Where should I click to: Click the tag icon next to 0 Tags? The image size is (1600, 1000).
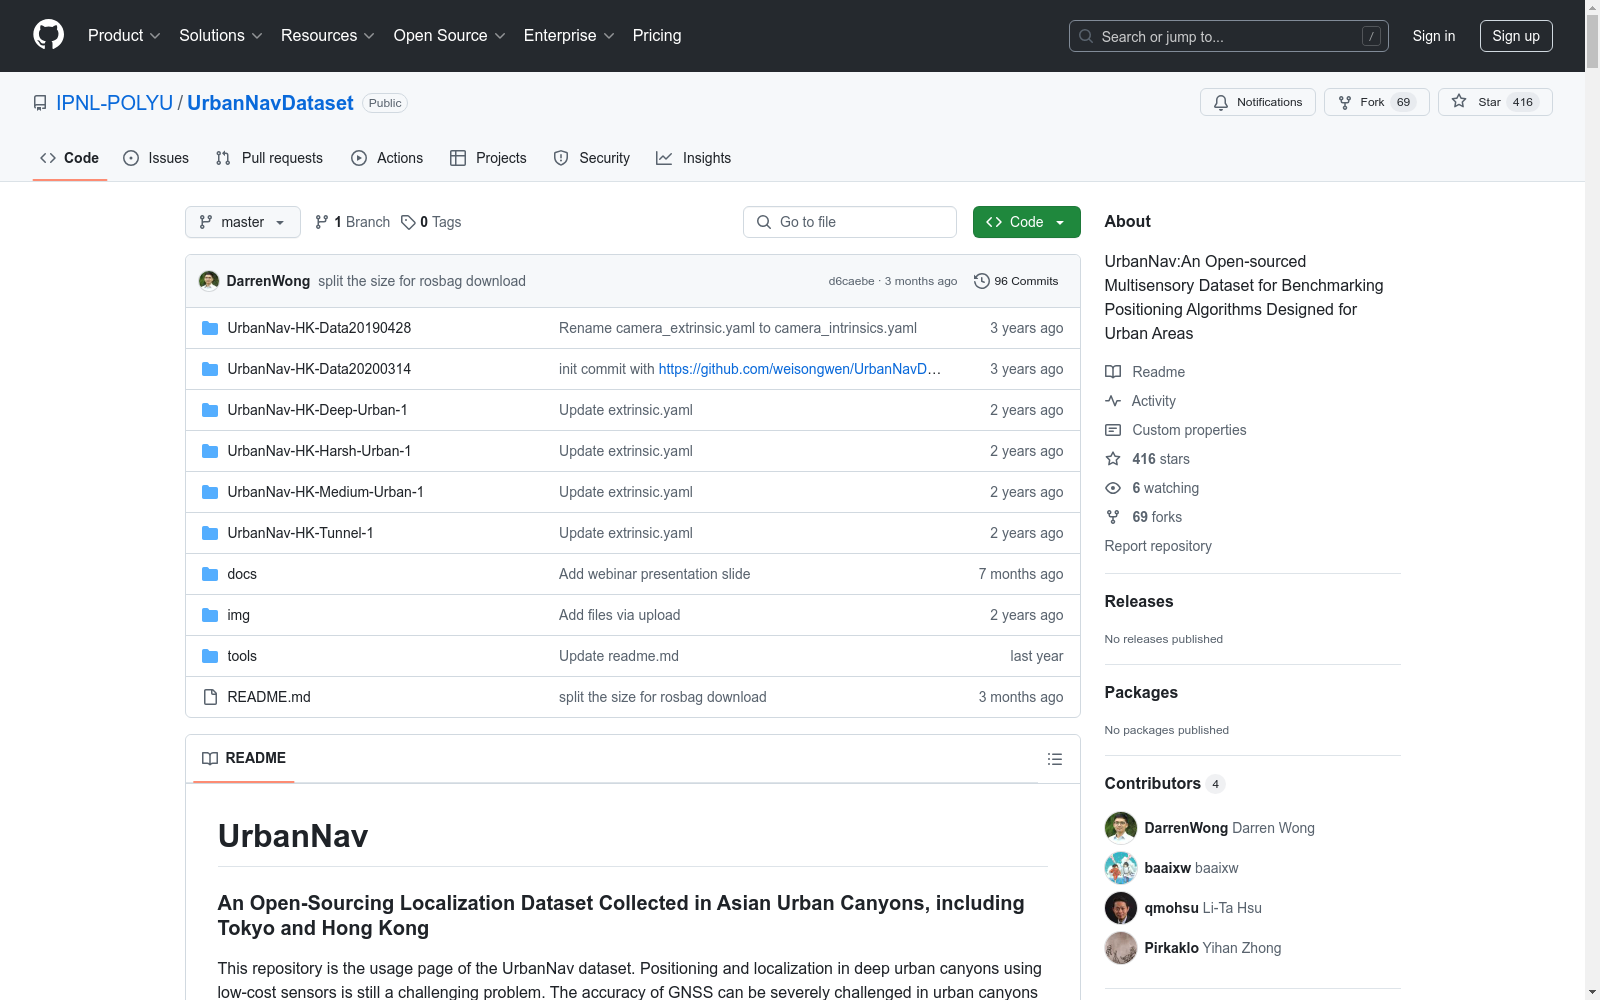pyautogui.click(x=408, y=222)
